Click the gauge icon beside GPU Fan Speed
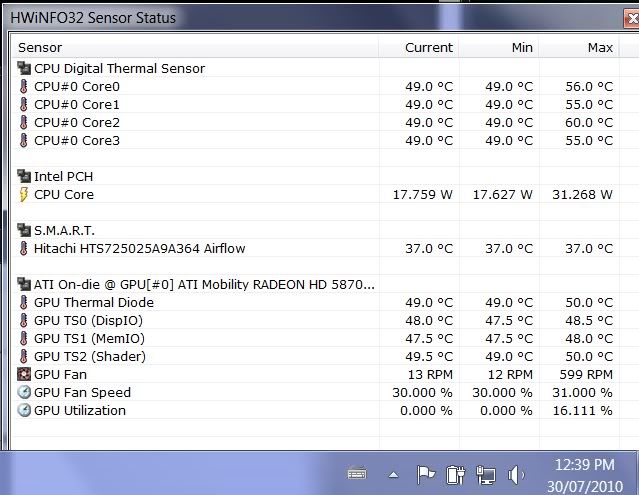Viewport: 639px width, 495px height. point(24,392)
